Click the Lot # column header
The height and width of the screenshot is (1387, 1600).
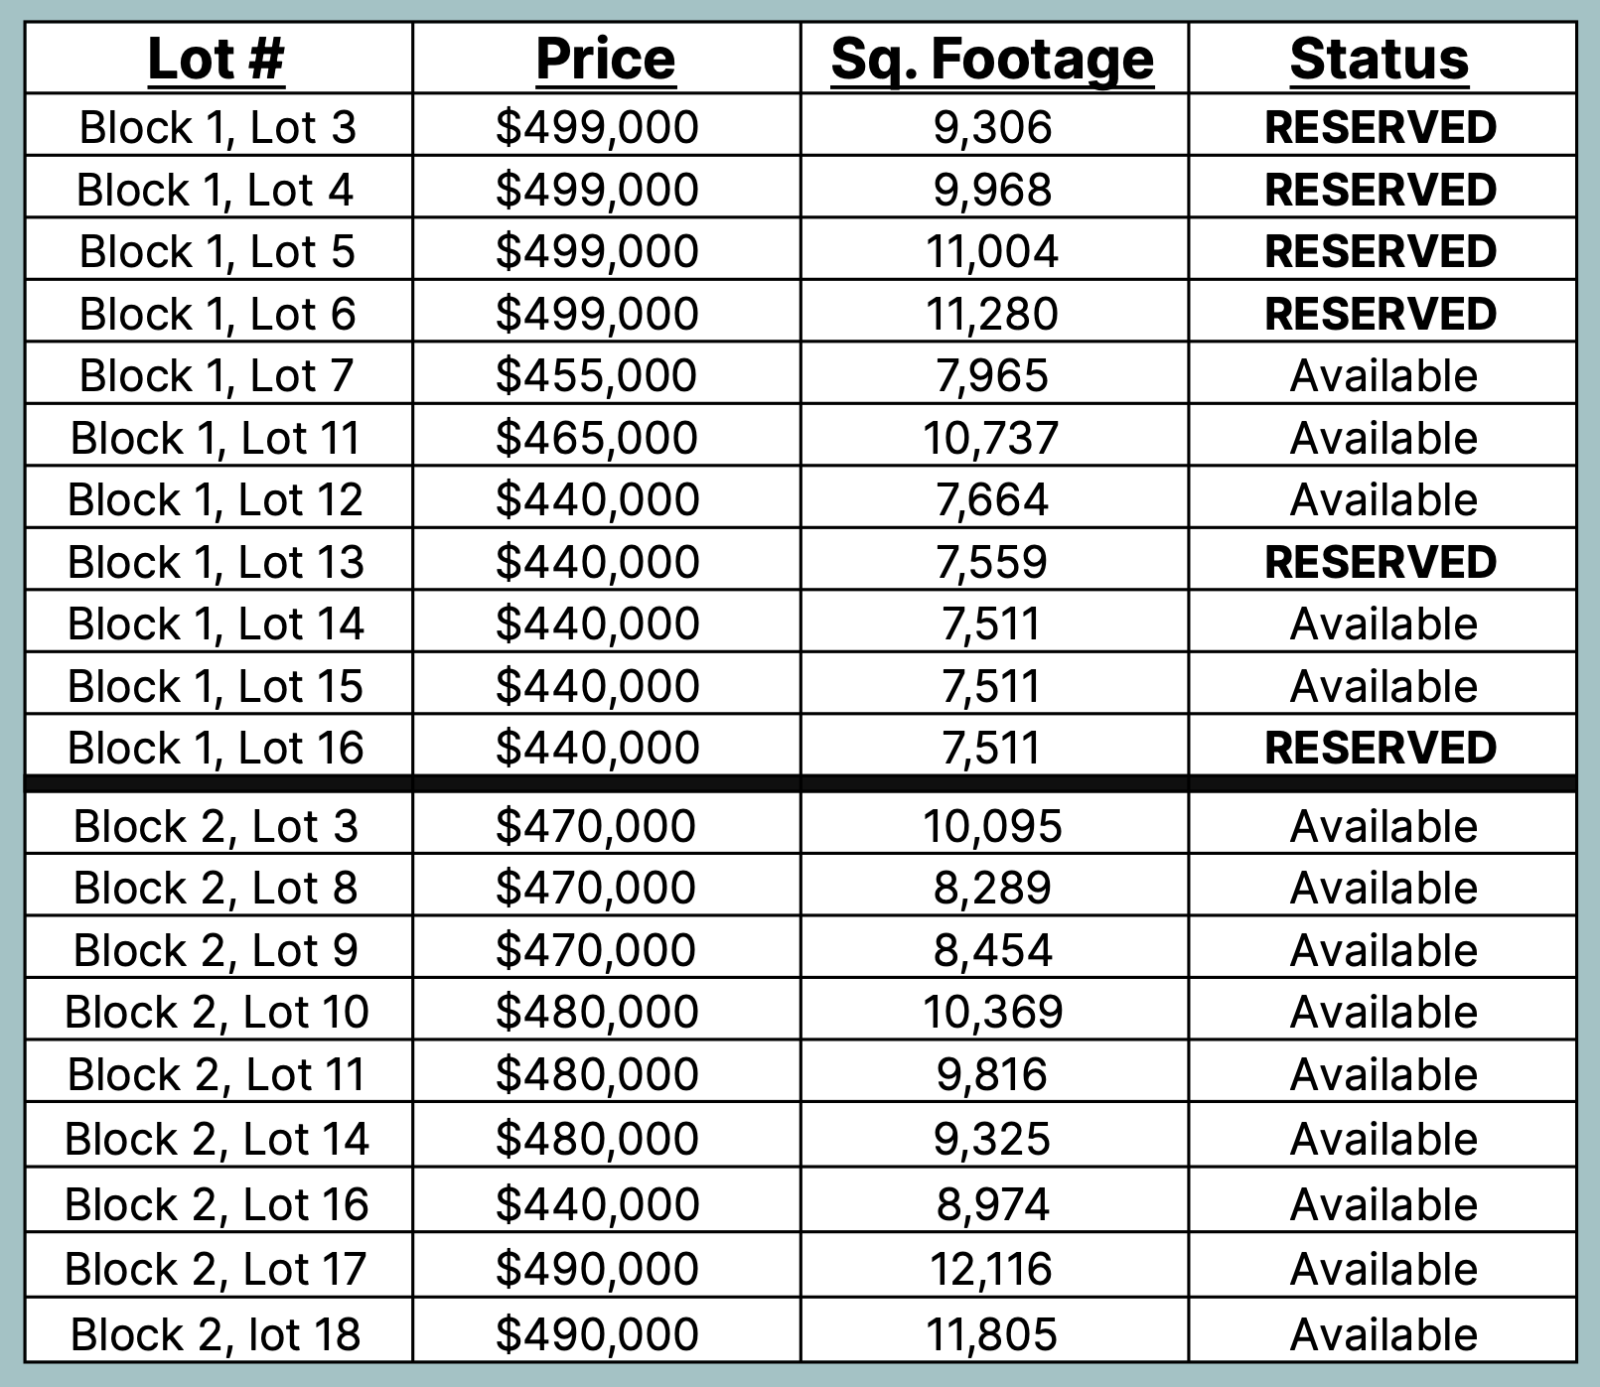tap(216, 59)
